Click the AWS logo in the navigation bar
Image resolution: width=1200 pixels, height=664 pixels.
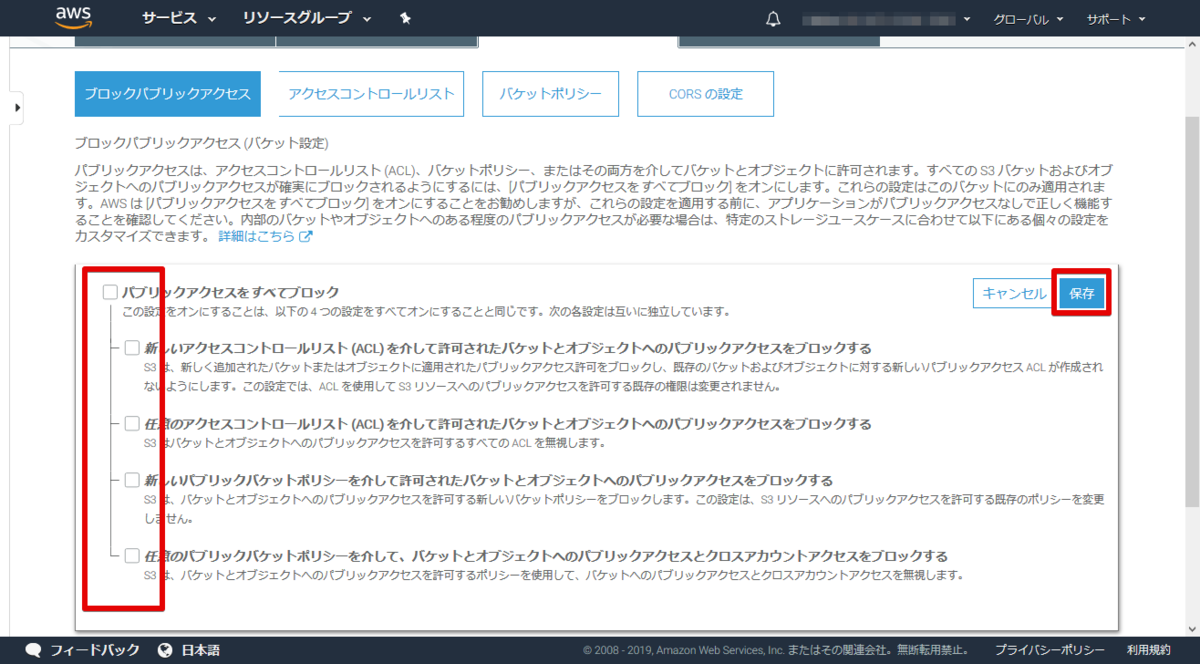point(75,17)
